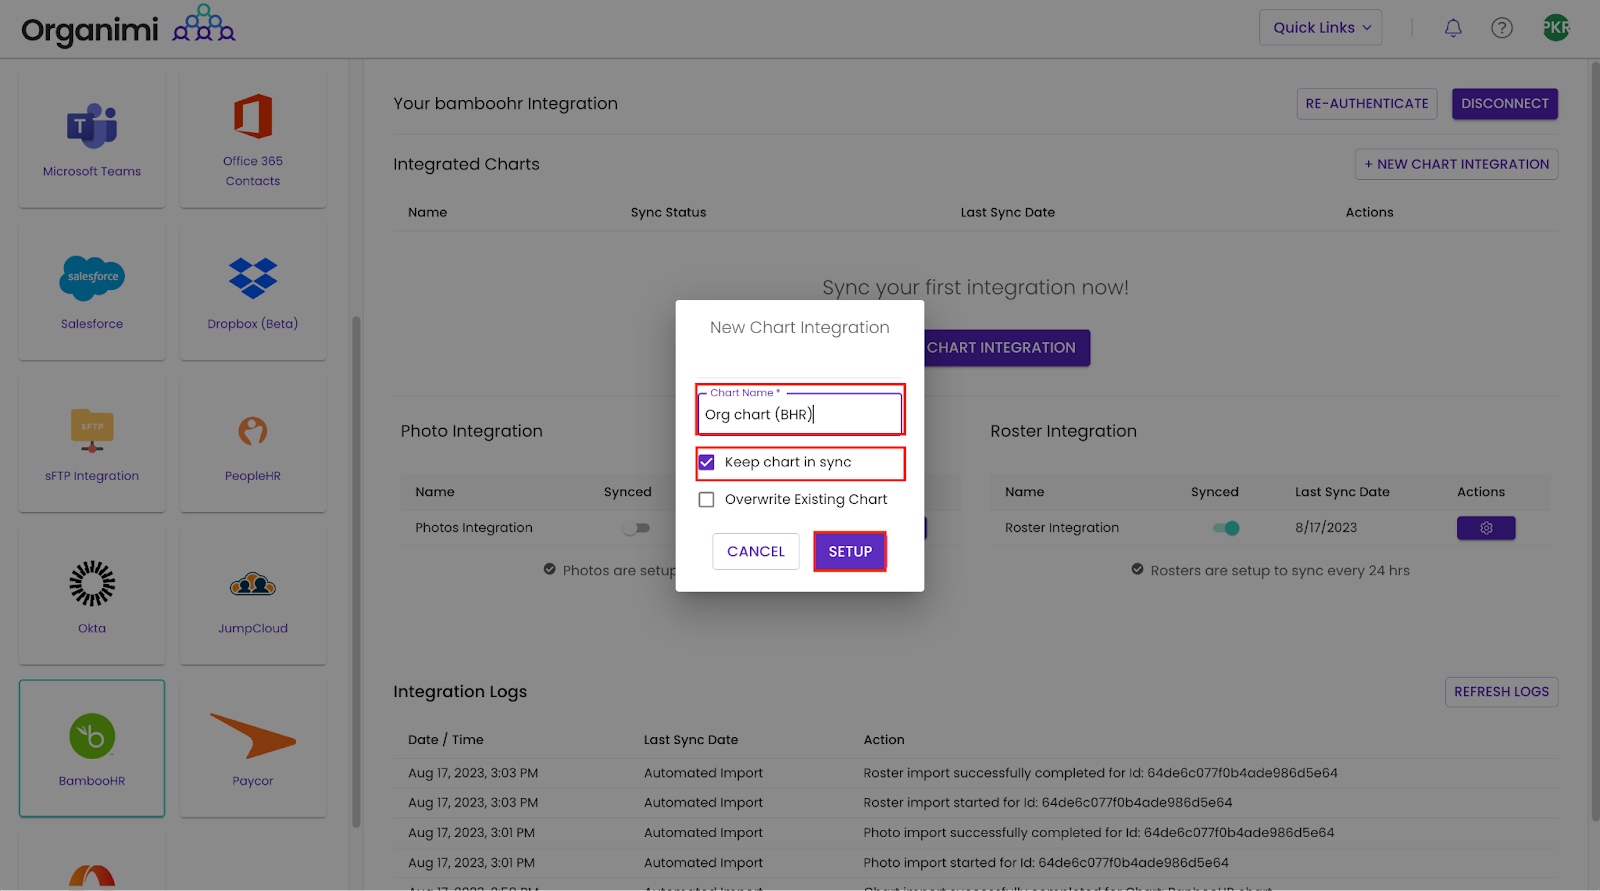
Task: Click 'Your bamboohr Integration' heading
Action: point(506,104)
